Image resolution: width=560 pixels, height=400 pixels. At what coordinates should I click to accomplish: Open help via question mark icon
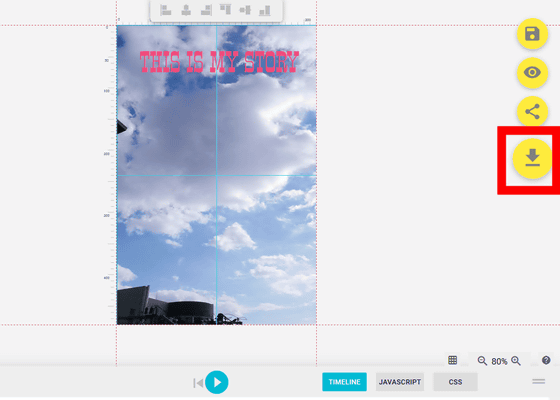pos(546,360)
